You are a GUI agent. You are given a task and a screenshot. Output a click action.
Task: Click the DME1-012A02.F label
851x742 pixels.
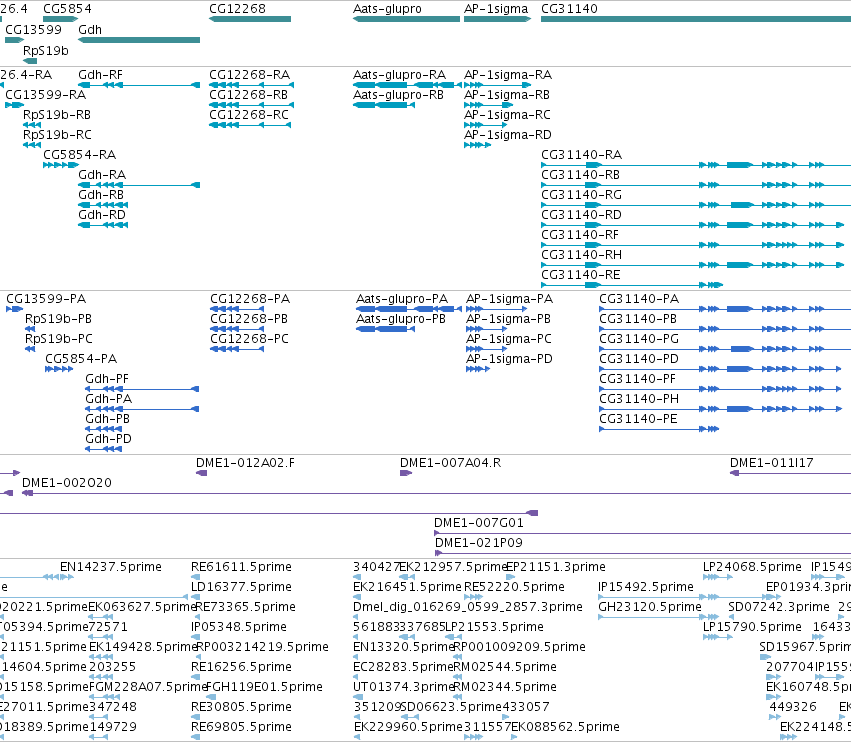pyautogui.click(x=245, y=463)
